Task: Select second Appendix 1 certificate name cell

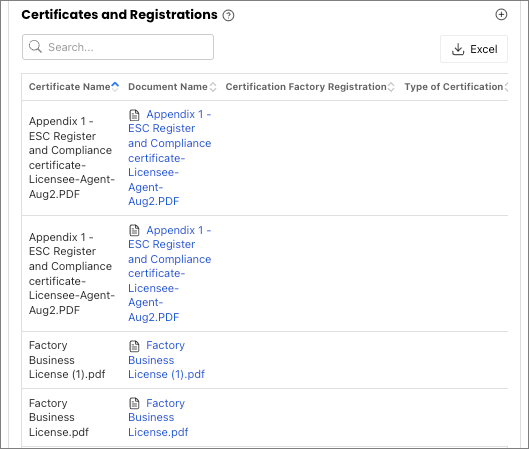Action: tap(72, 274)
